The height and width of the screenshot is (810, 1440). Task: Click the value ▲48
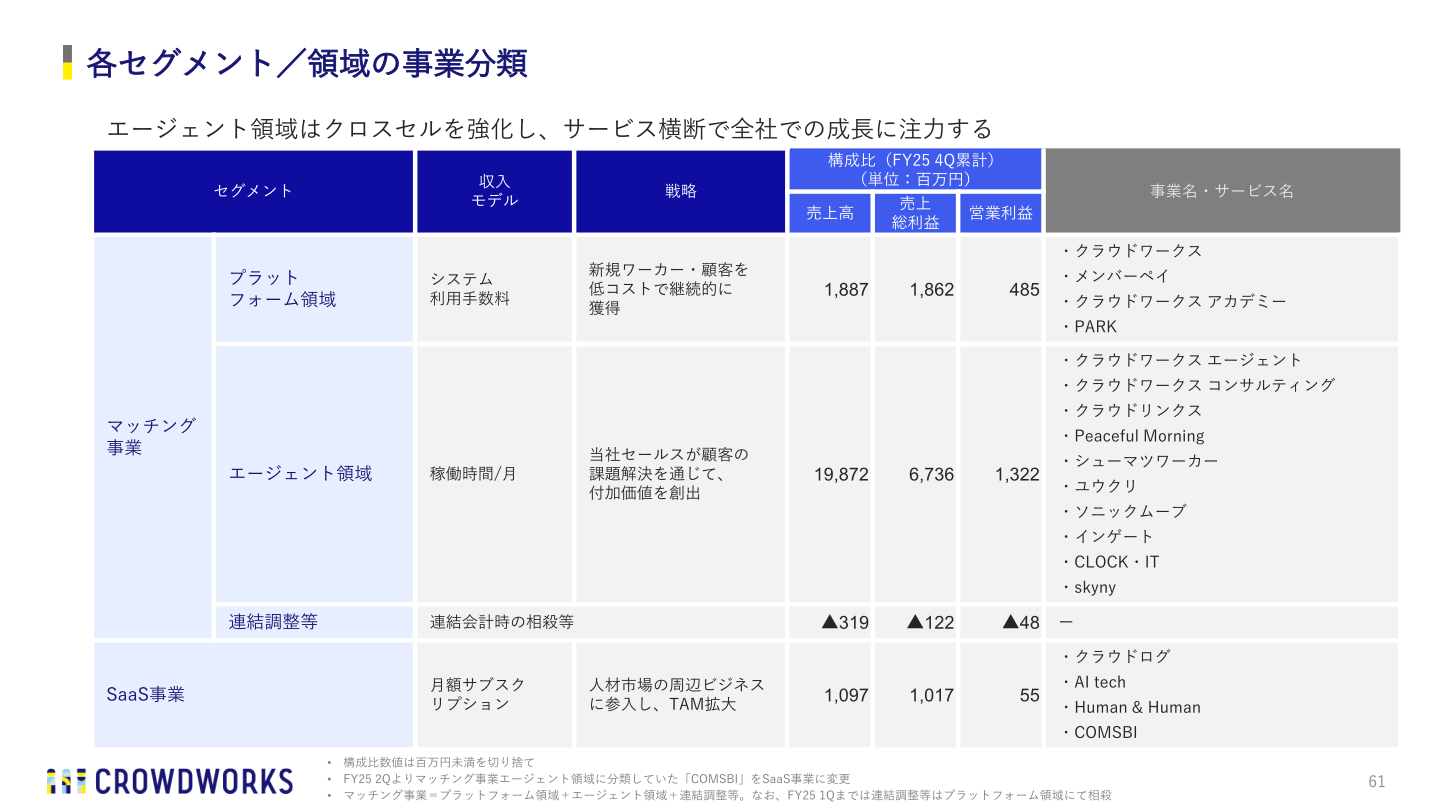coord(1021,622)
